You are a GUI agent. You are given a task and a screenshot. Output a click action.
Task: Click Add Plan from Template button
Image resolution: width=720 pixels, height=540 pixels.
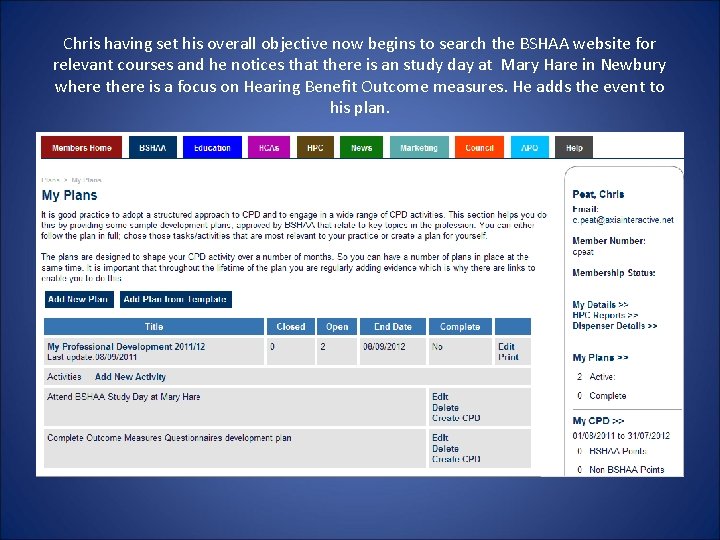coord(175,299)
